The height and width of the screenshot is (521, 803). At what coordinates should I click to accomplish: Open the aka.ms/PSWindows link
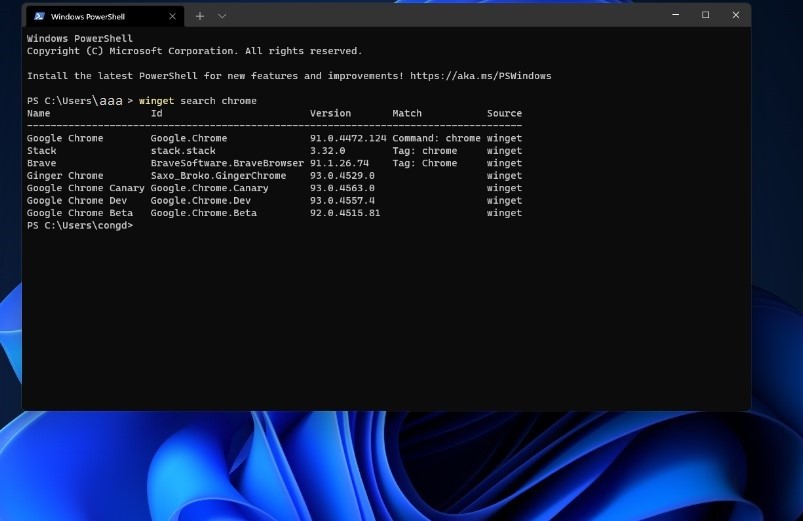point(480,76)
